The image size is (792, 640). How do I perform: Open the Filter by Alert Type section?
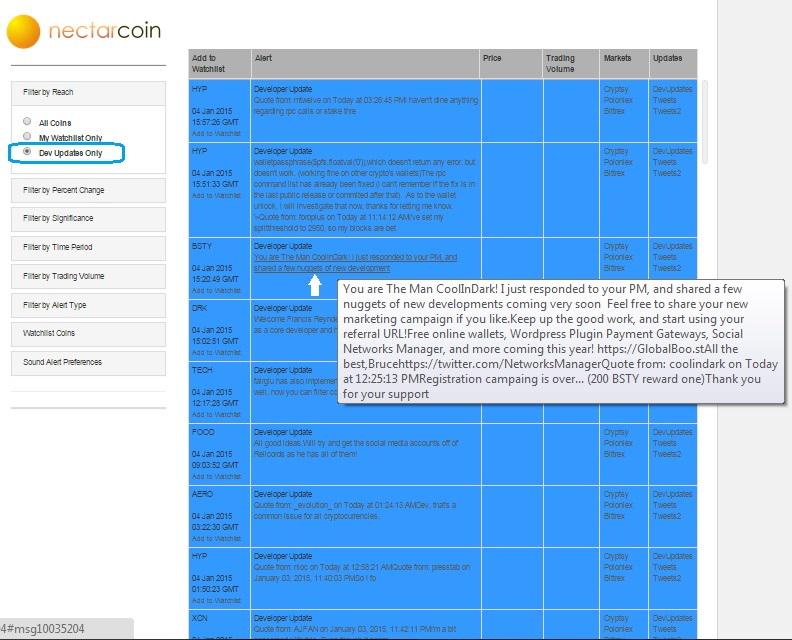(x=88, y=306)
